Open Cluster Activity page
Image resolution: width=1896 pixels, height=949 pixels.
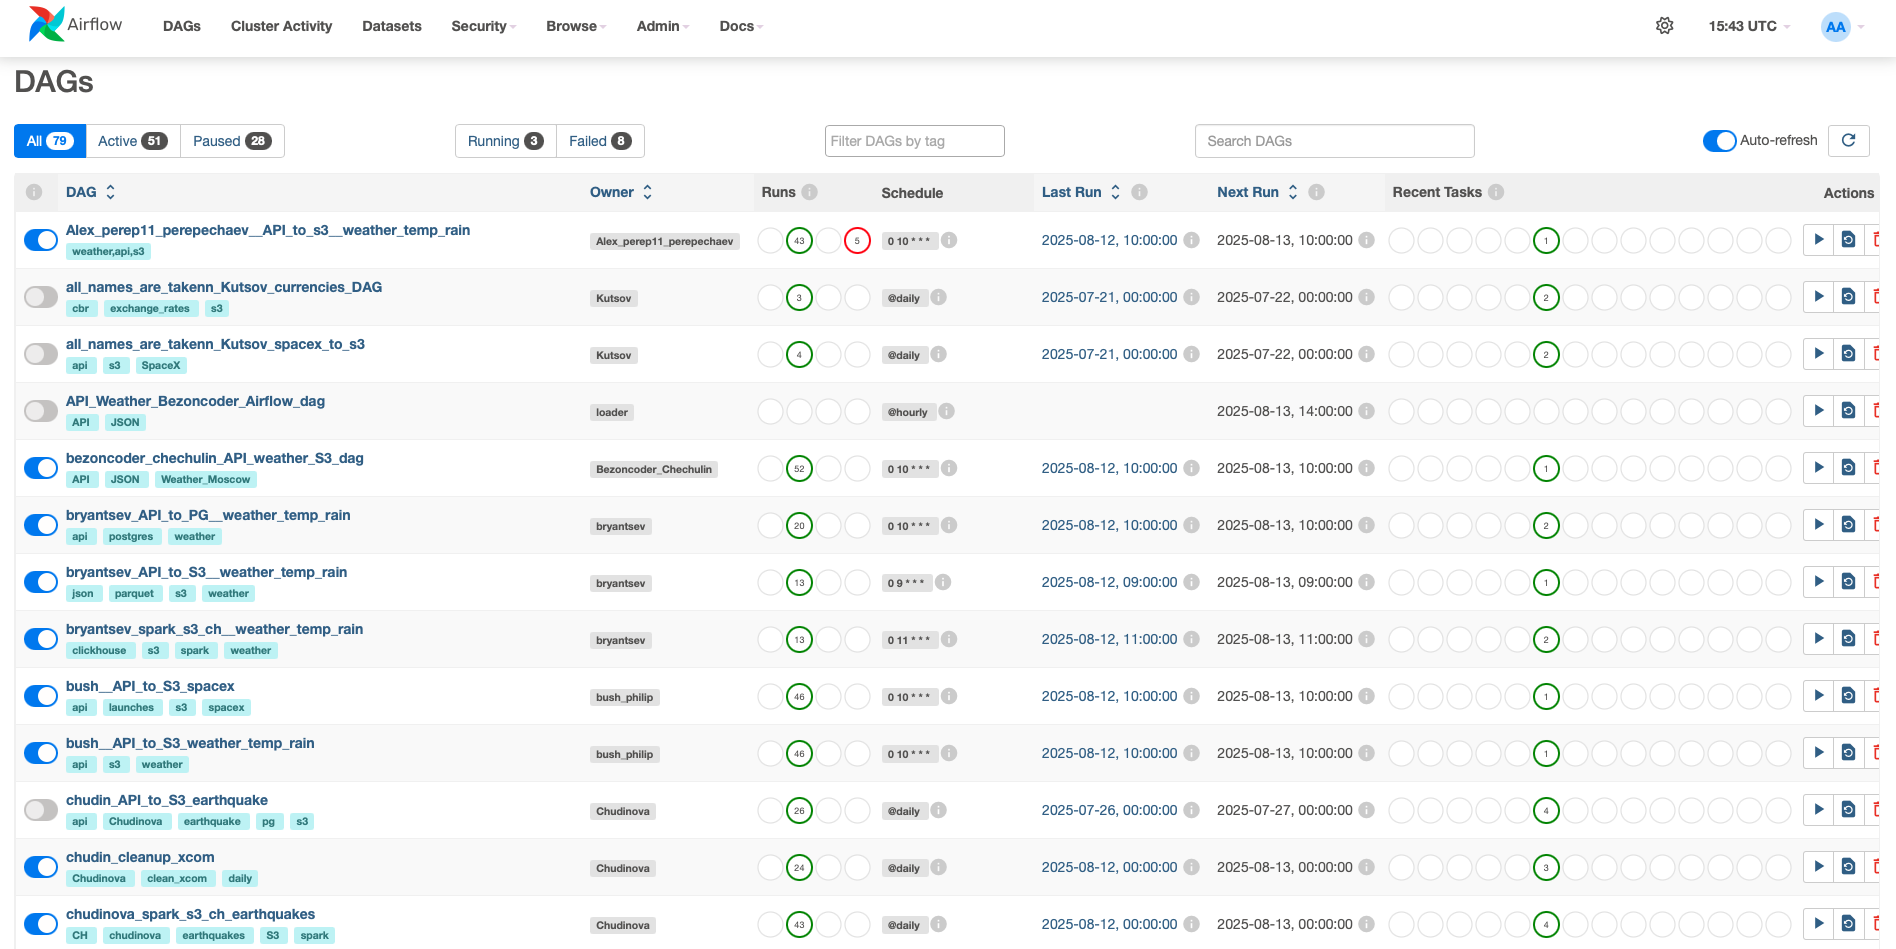(x=281, y=26)
